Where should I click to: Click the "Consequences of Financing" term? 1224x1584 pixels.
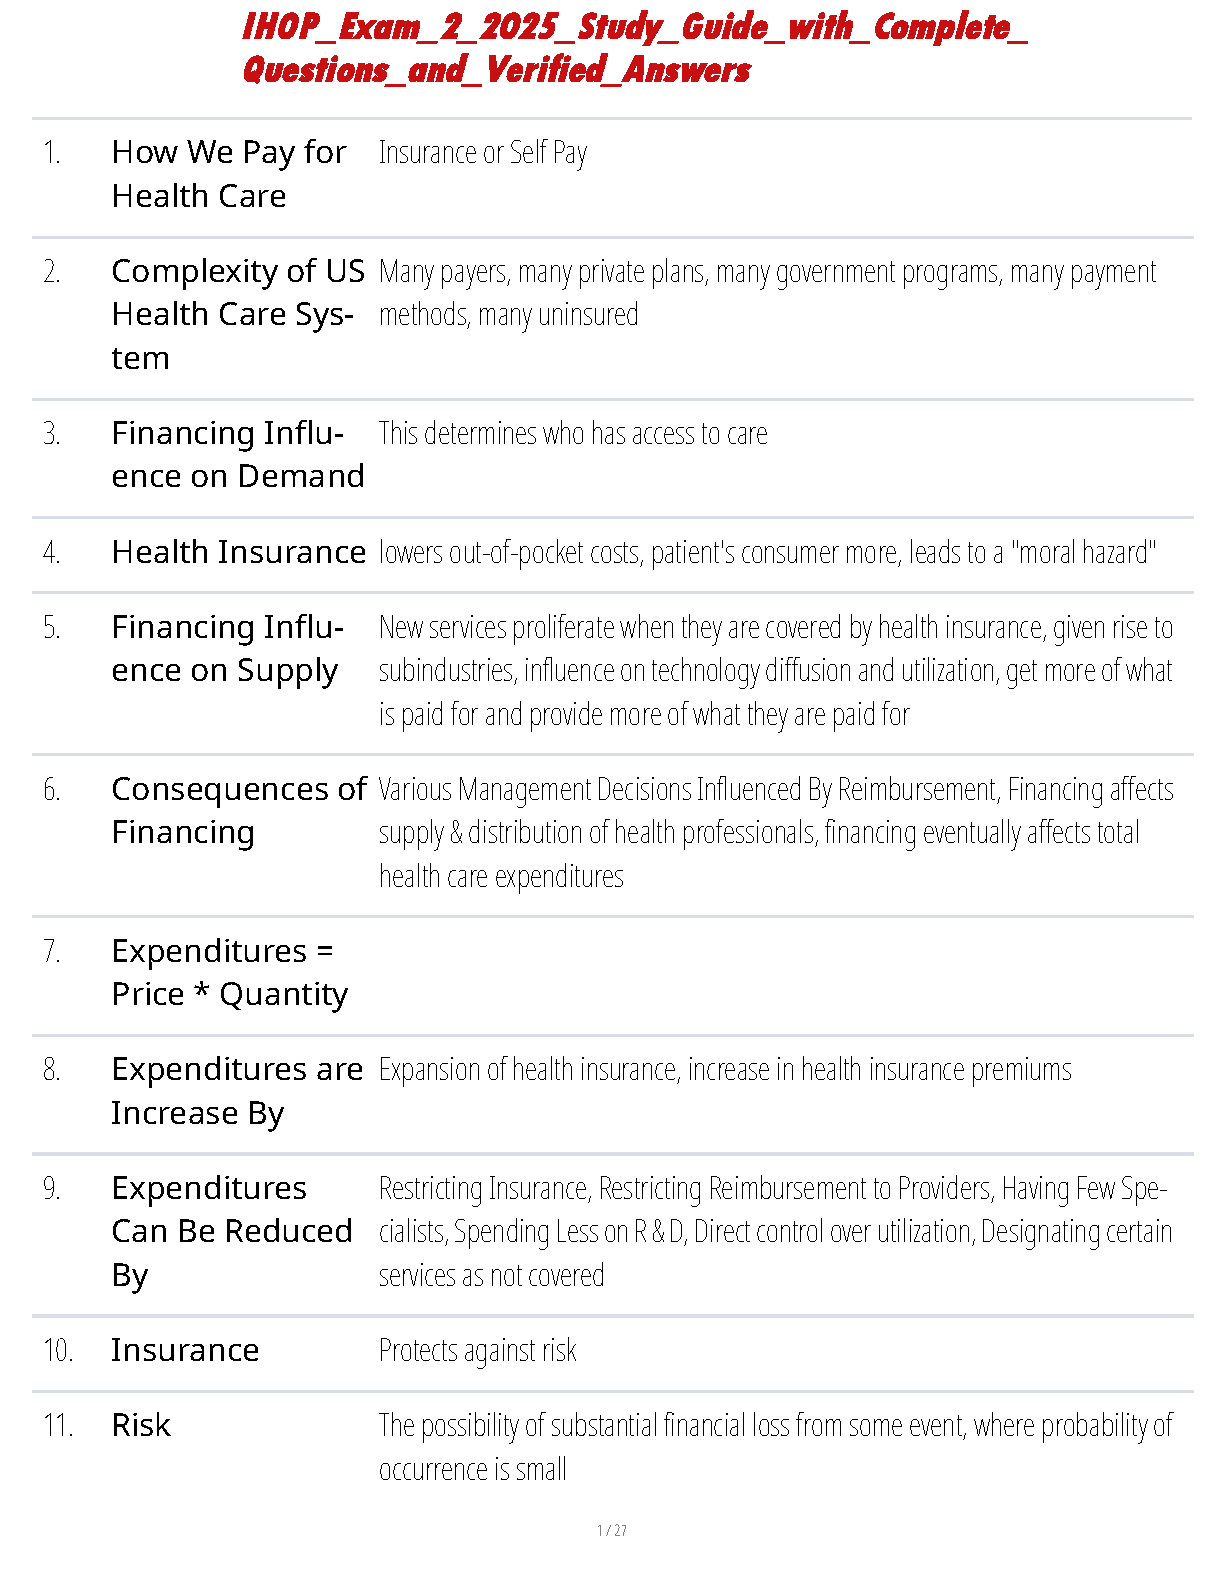tap(238, 811)
